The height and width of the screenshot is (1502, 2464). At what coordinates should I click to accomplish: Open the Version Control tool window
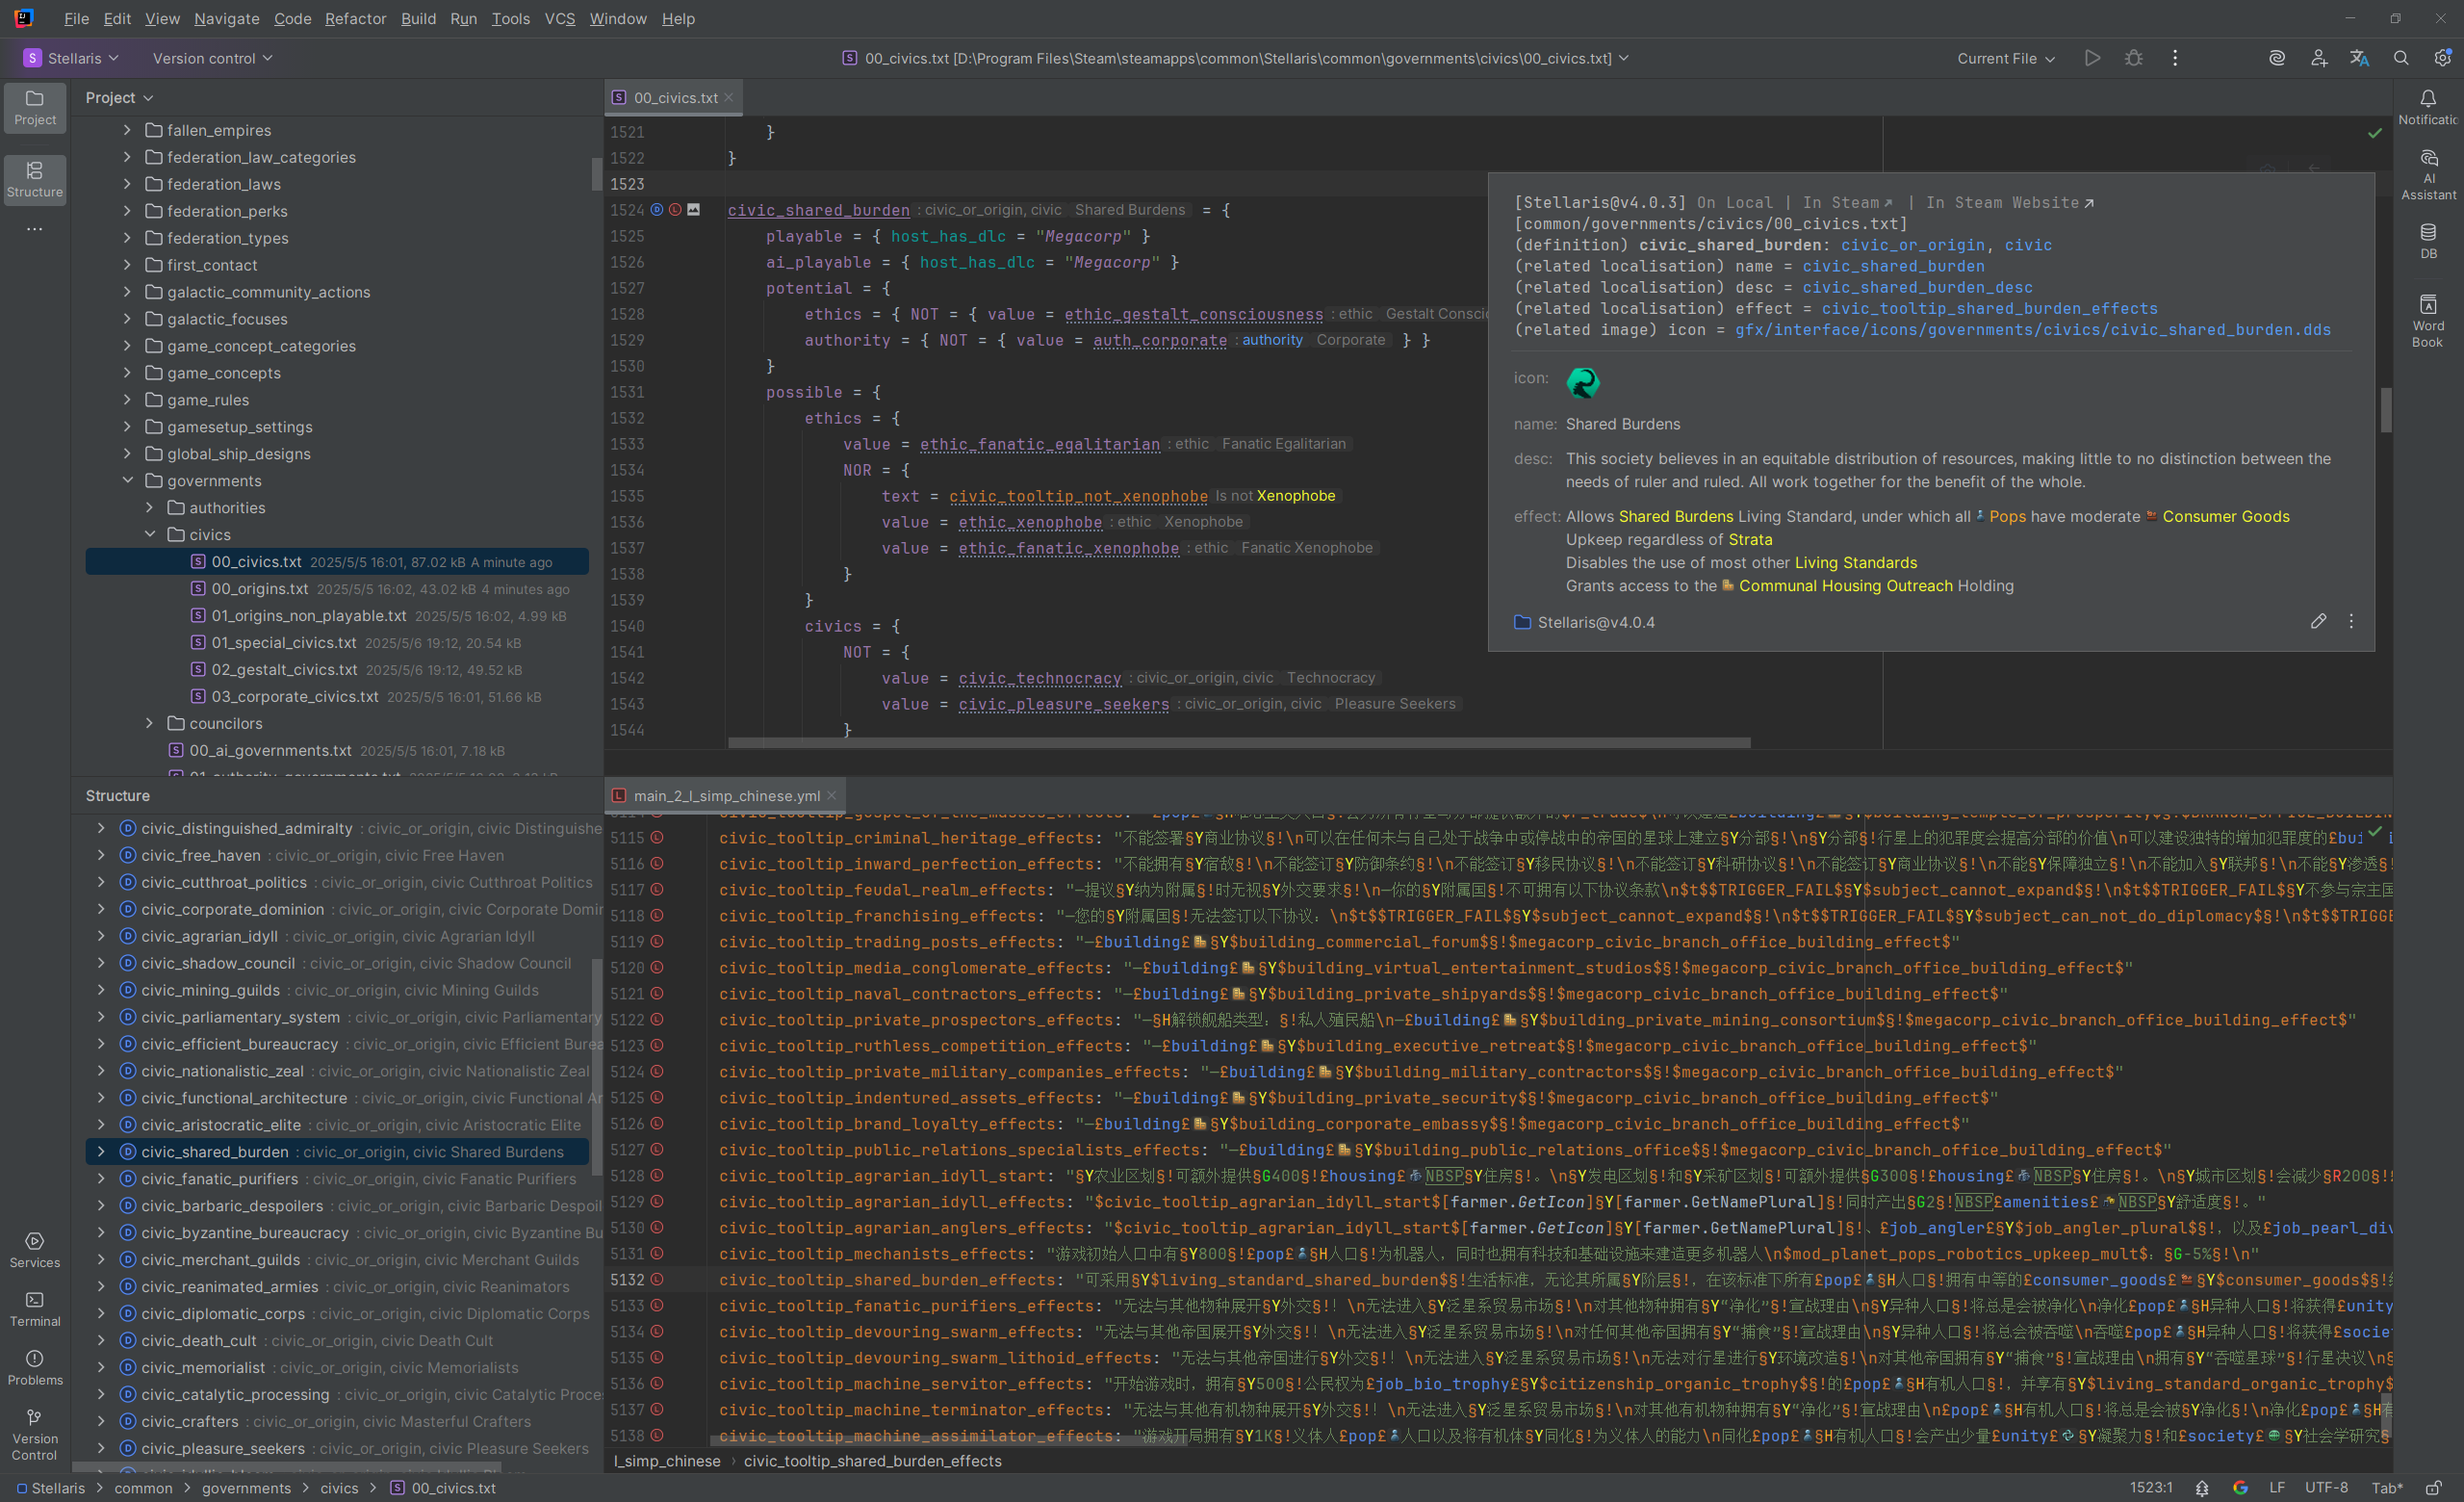[x=35, y=1434]
